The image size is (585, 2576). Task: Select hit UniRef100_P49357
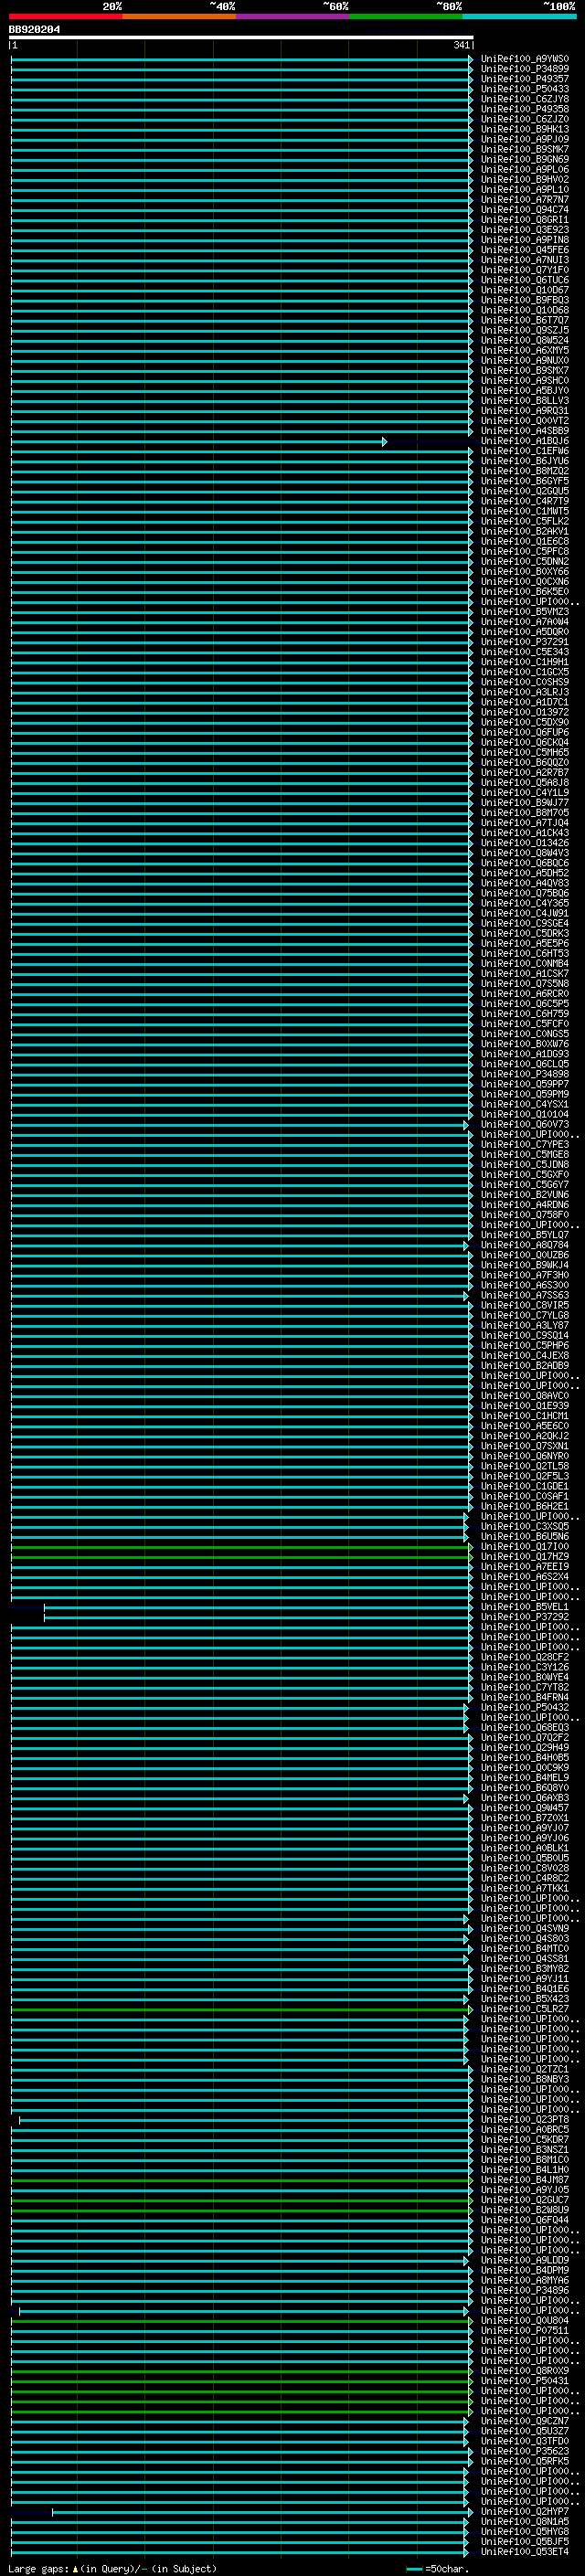[524, 79]
